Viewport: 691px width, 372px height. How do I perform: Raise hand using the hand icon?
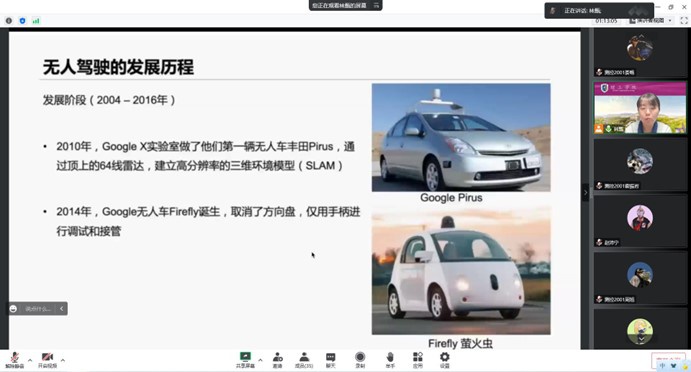point(390,360)
